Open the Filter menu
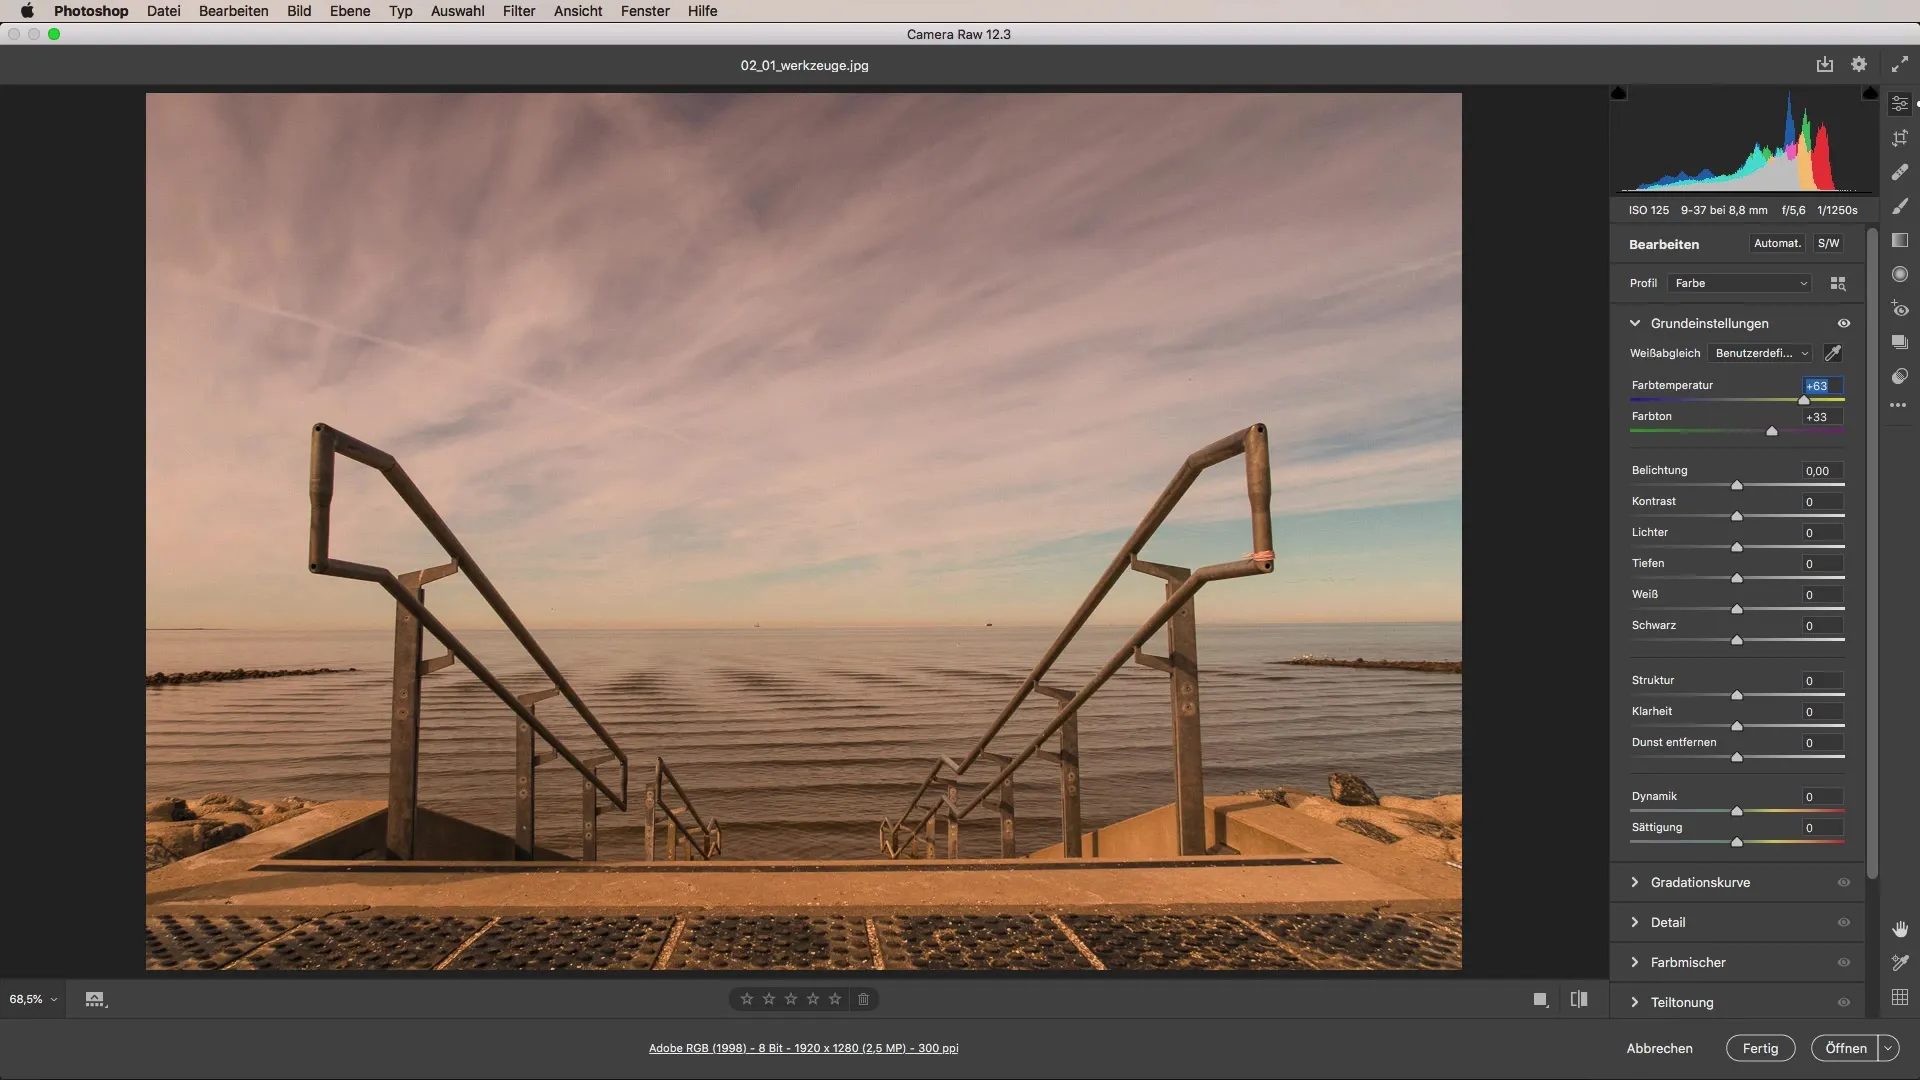1920x1080 pixels. [x=519, y=11]
